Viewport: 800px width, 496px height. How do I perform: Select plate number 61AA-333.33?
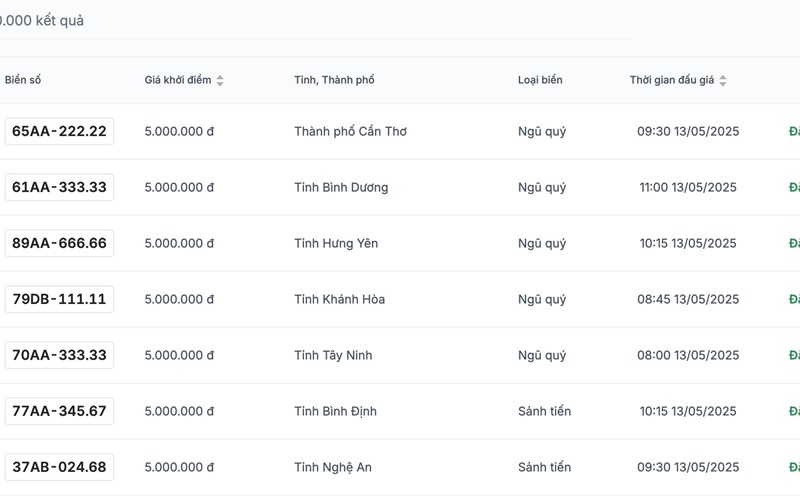coord(59,187)
